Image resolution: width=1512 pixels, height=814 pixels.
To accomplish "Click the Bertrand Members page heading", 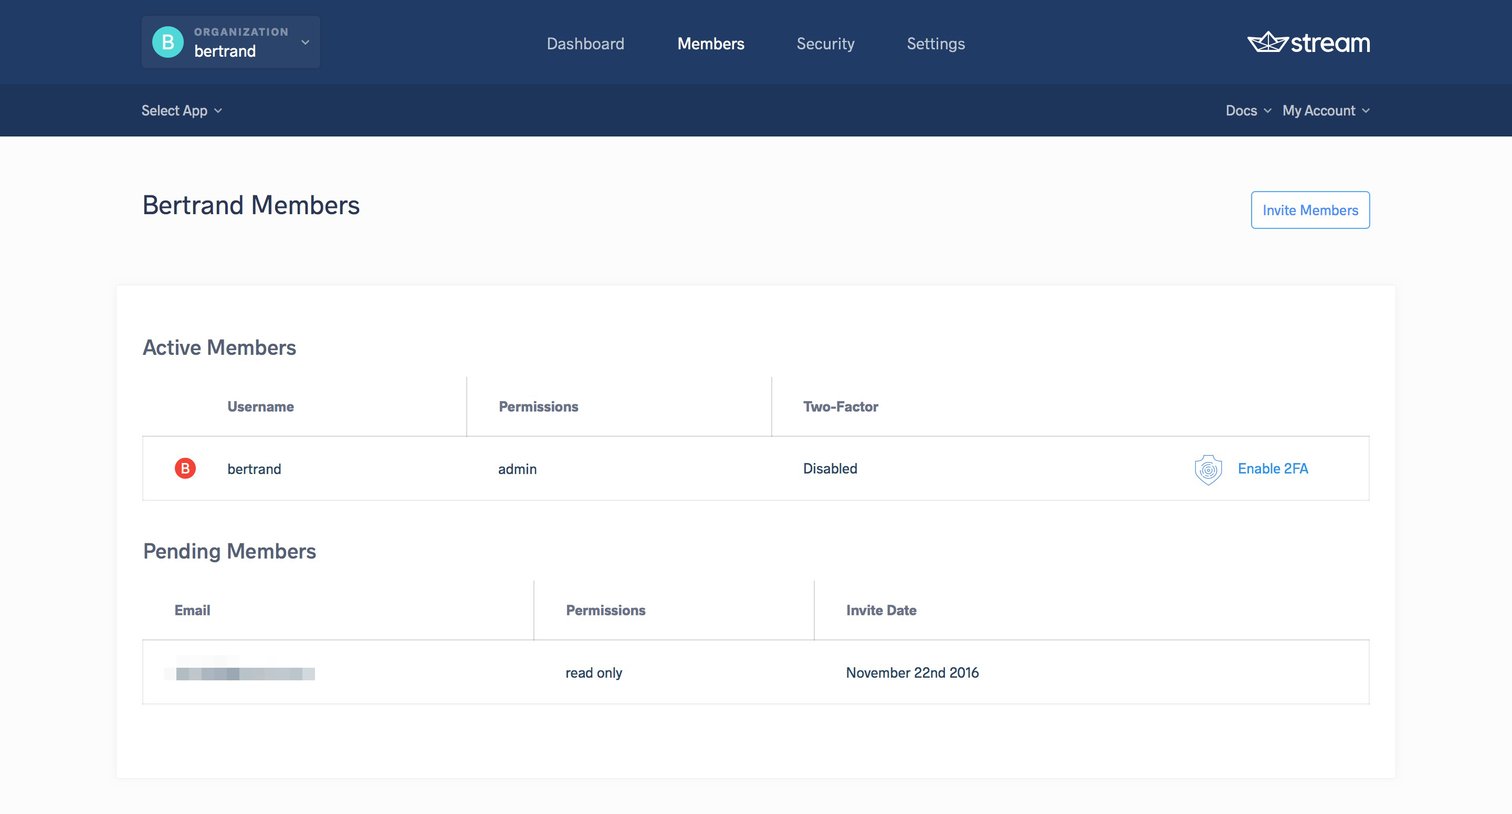I will coord(251,205).
